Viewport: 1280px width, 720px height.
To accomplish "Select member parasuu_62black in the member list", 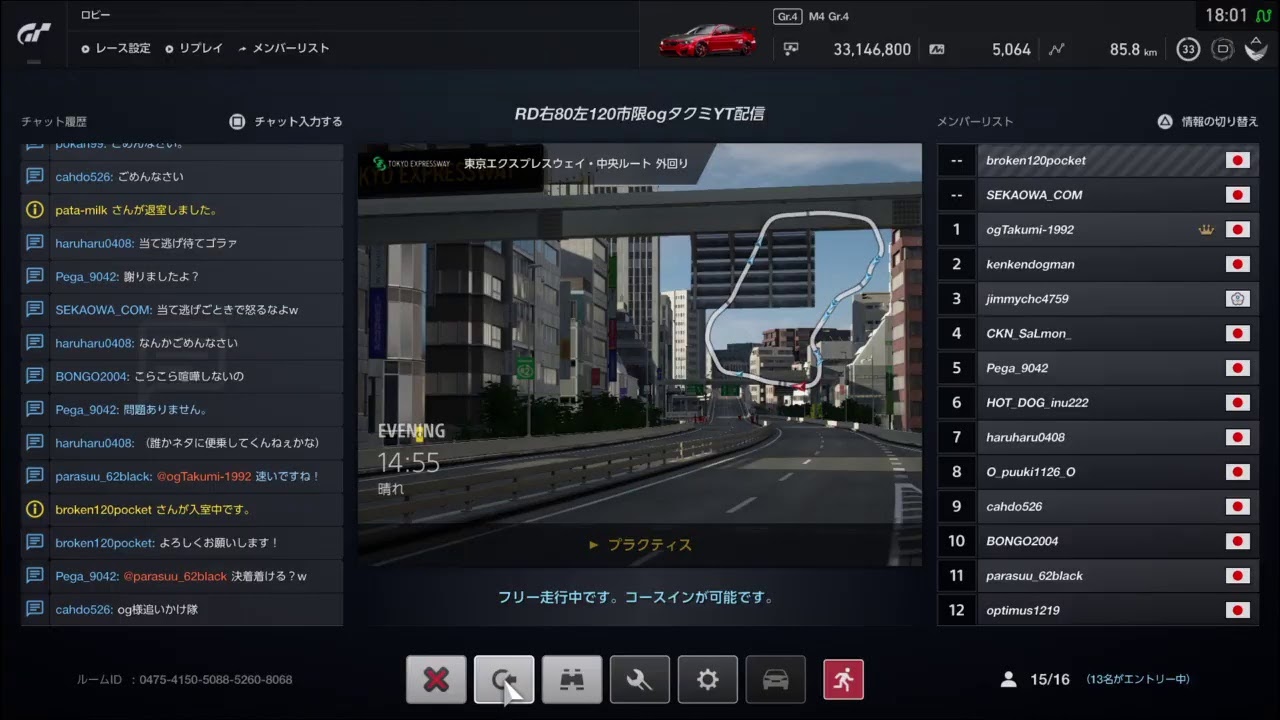I will click(x=1098, y=576).
